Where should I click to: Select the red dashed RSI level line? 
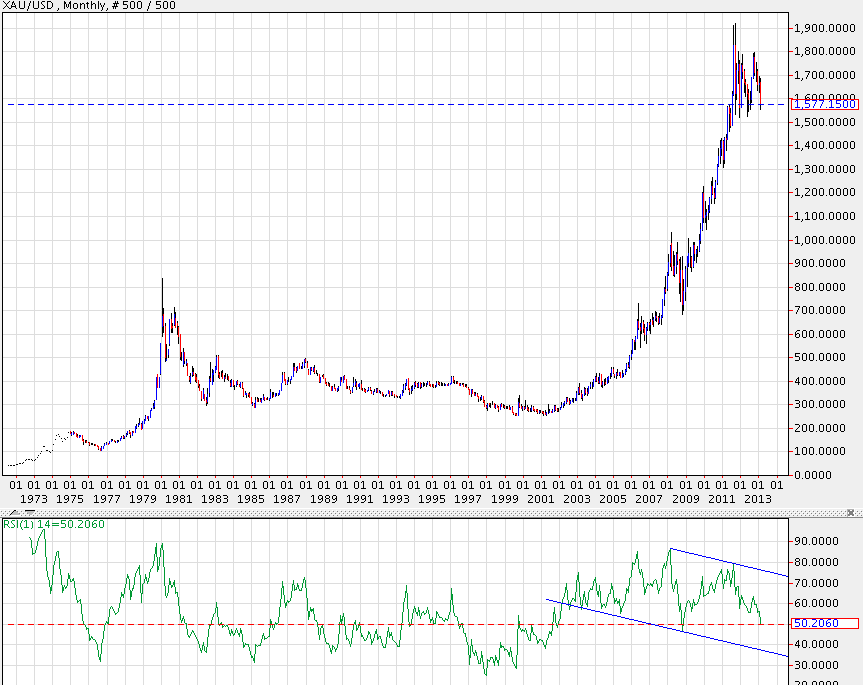point(300,624)
